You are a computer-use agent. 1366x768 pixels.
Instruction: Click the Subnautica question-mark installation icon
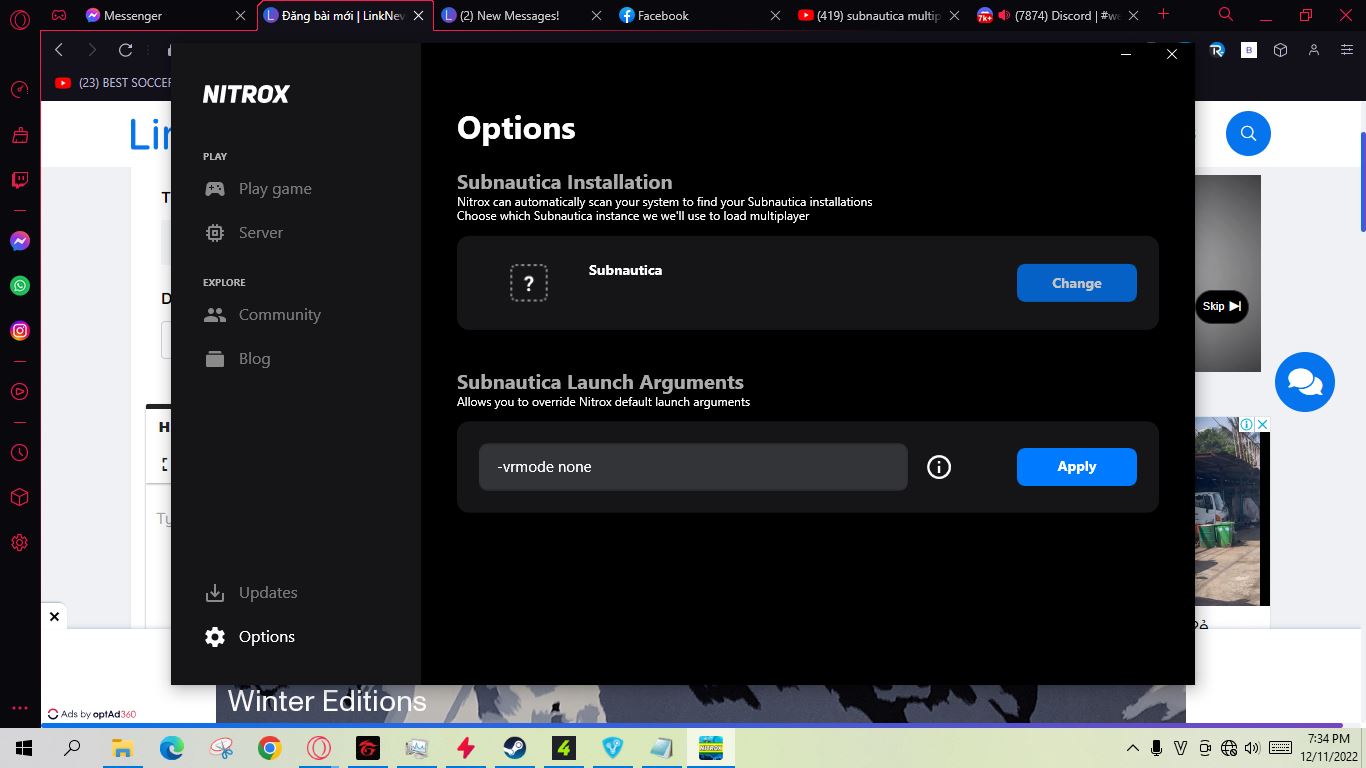(x=529, y=283)
